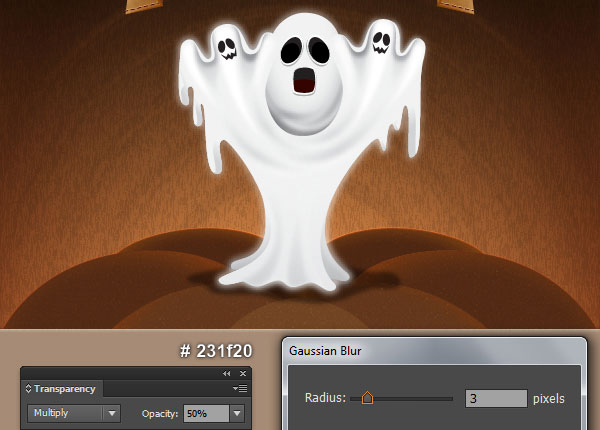
Task: Click the Radius value field showing 3
Action: click(496, 399)
